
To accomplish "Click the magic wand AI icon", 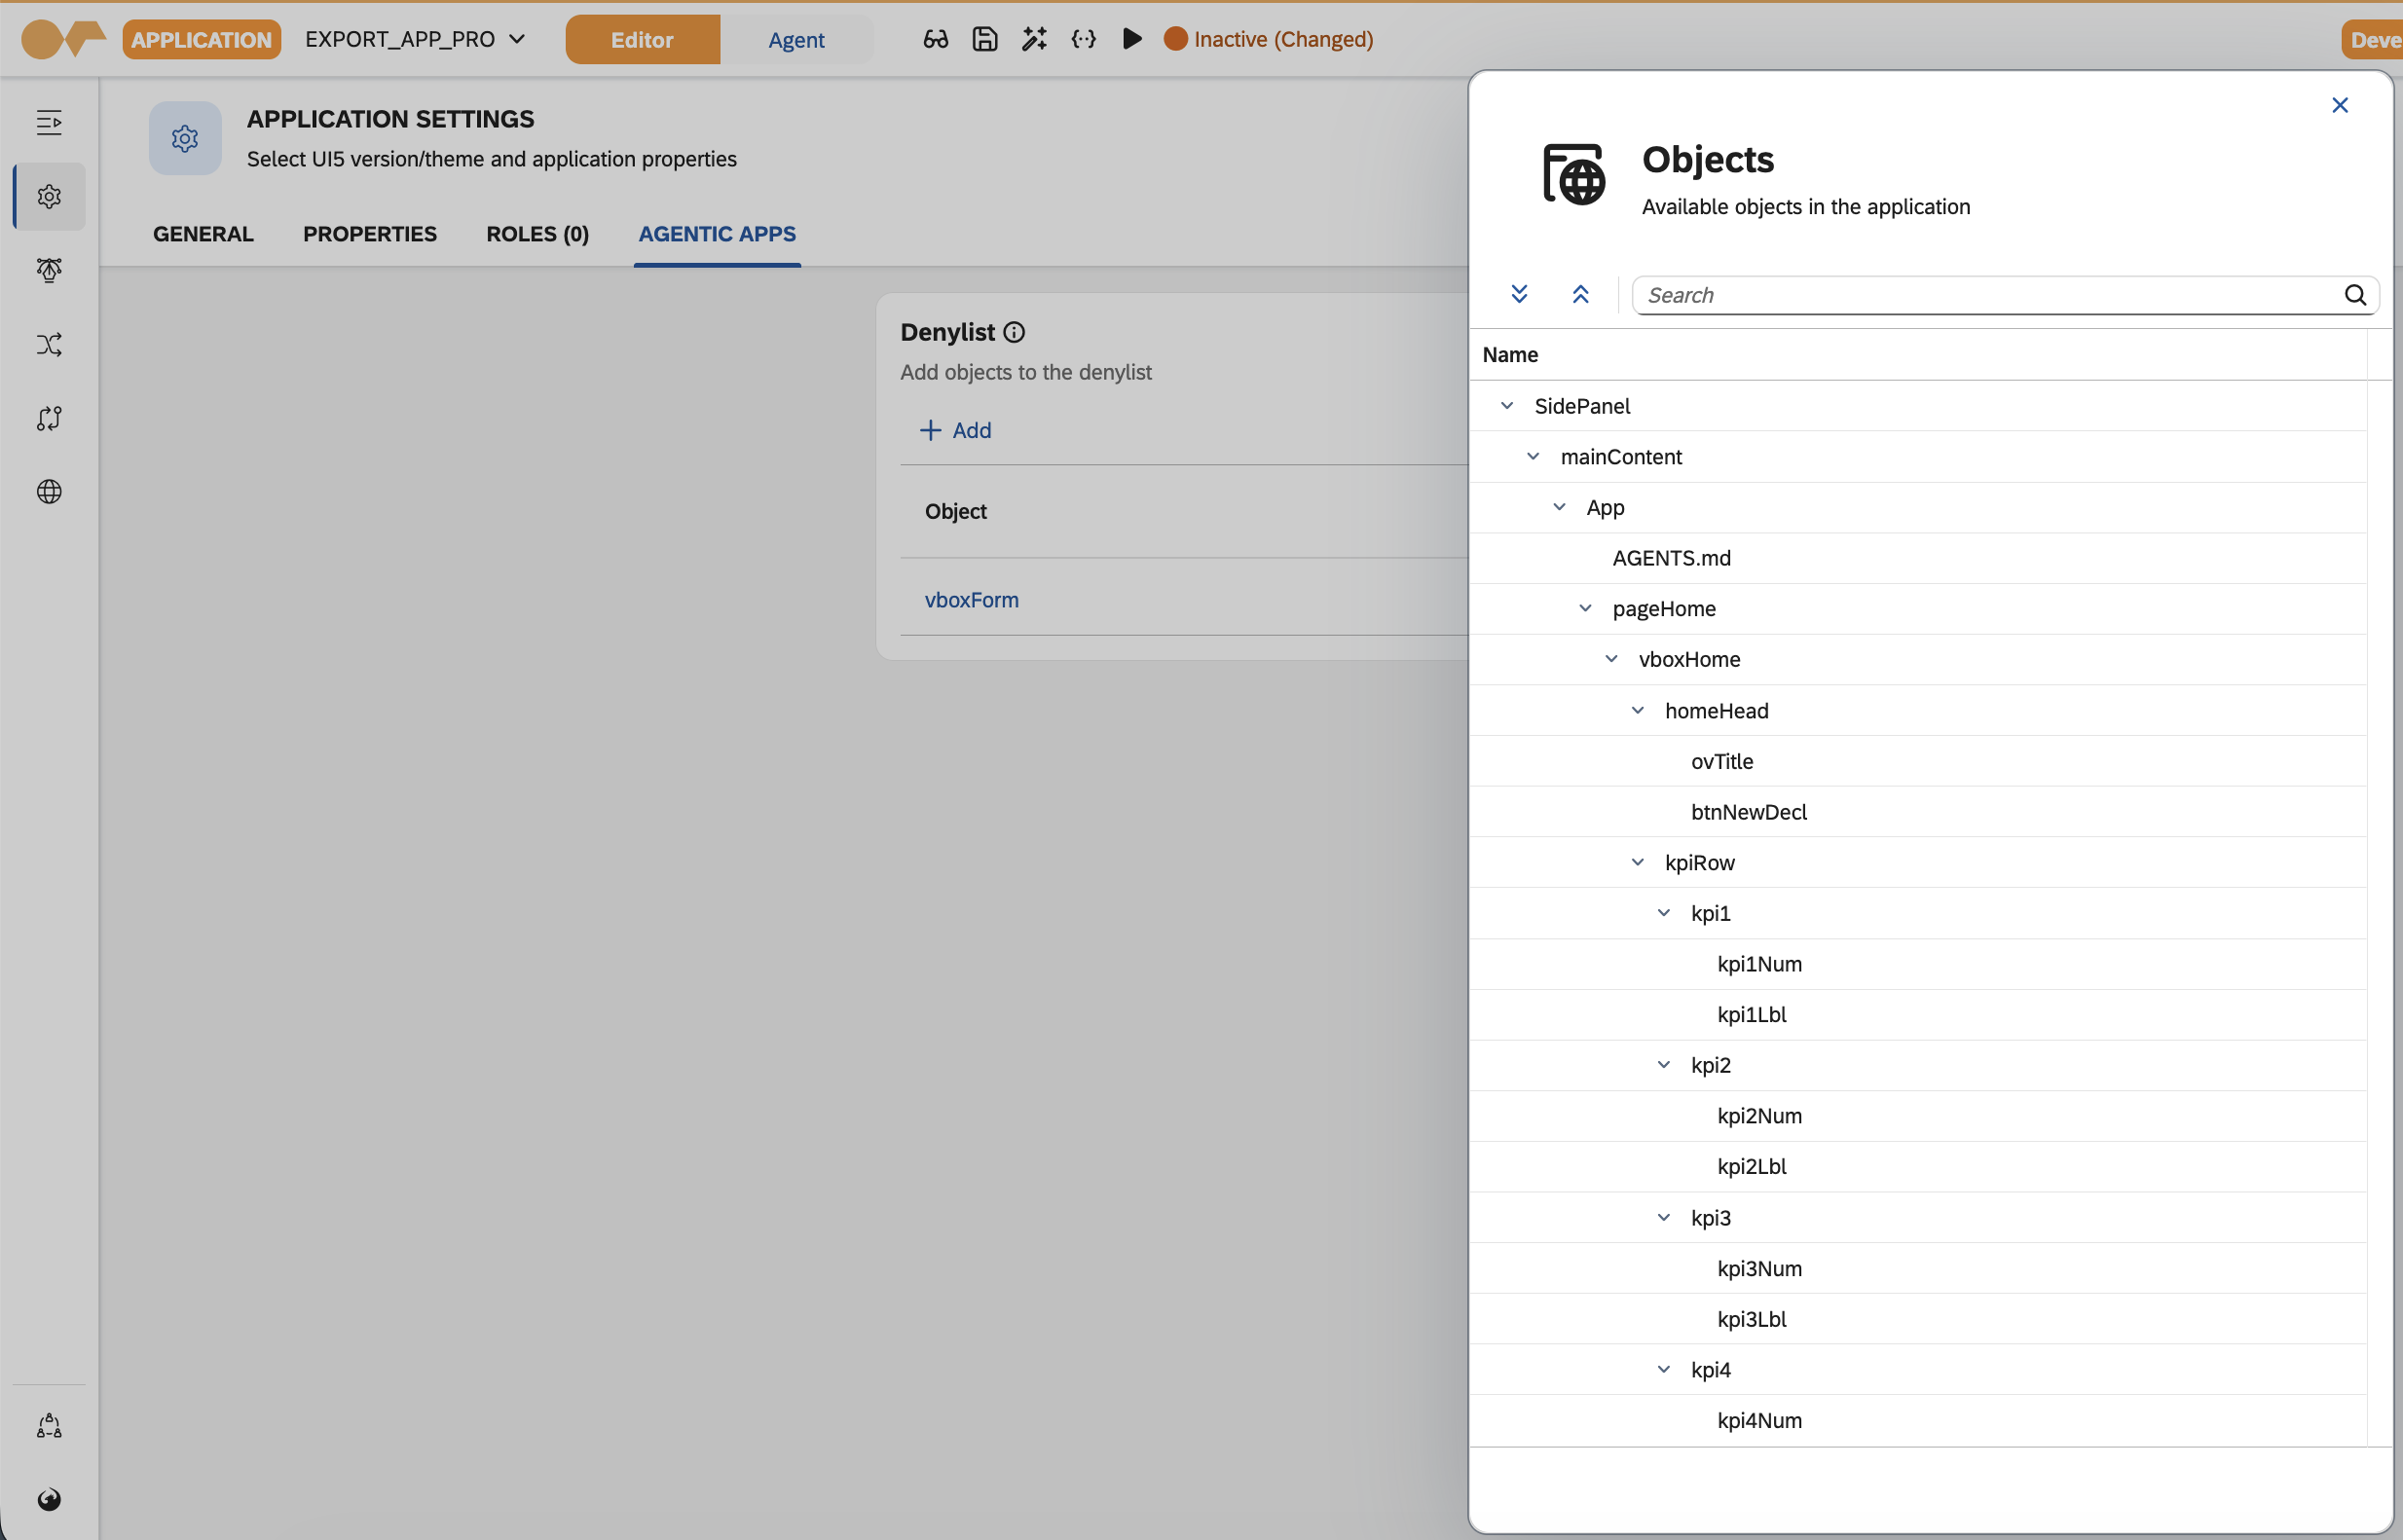I will tap(1034, 39).
